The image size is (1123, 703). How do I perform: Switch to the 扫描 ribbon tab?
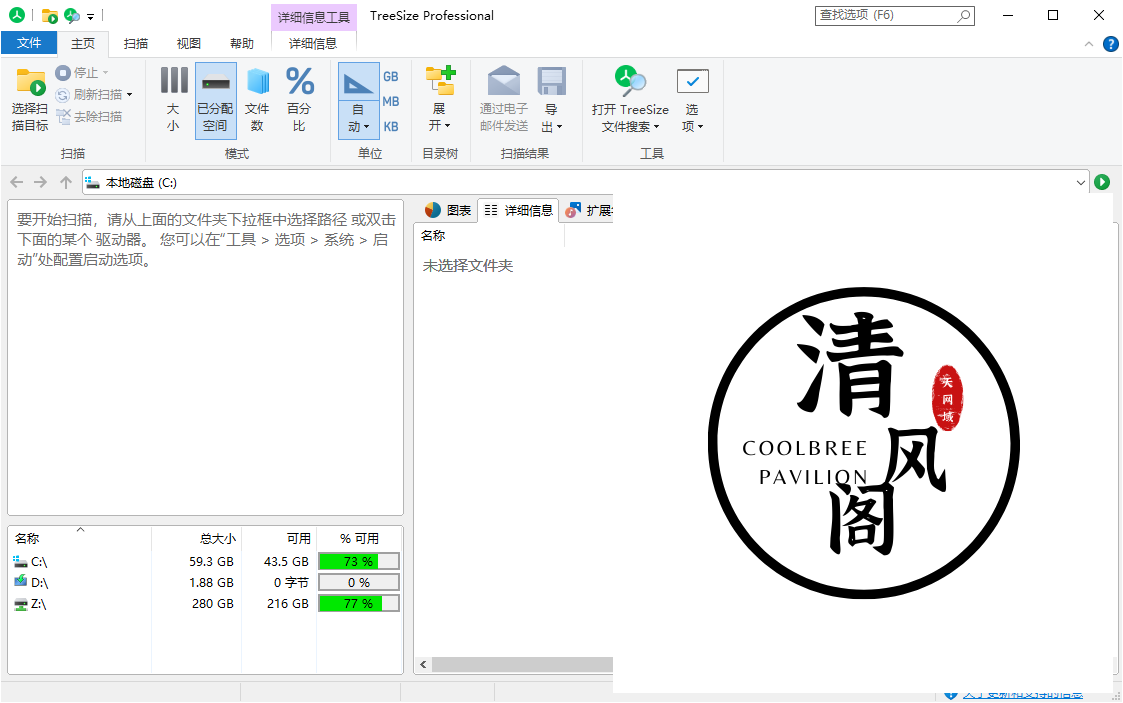(x=135, y=44)
